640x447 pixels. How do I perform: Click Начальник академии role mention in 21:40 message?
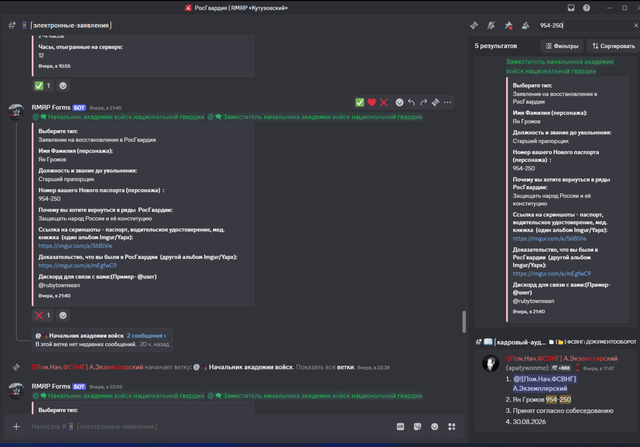[118, 117]
